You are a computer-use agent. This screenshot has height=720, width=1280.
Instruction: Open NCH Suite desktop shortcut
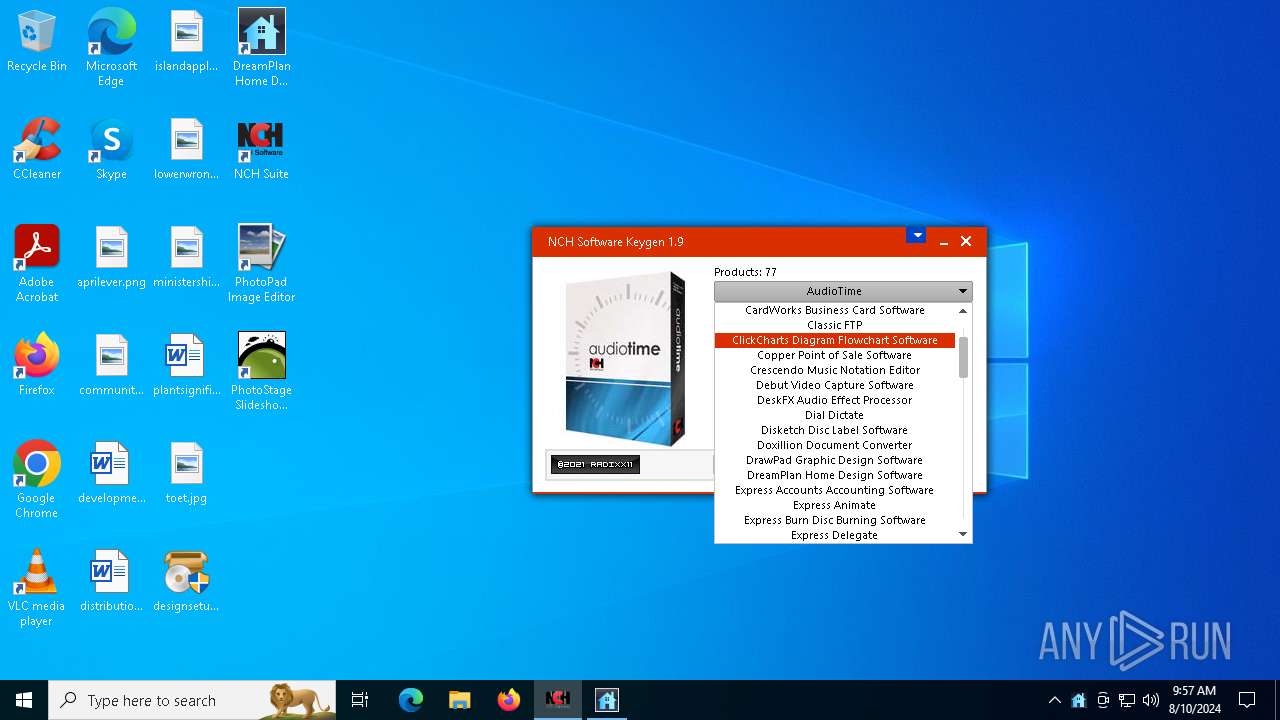(261, 150)
